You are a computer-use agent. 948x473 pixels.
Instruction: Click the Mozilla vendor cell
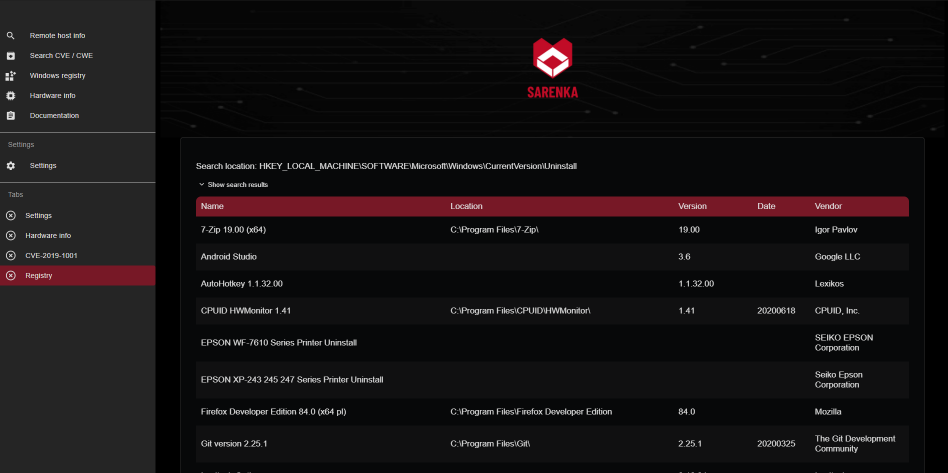[828, 411]
